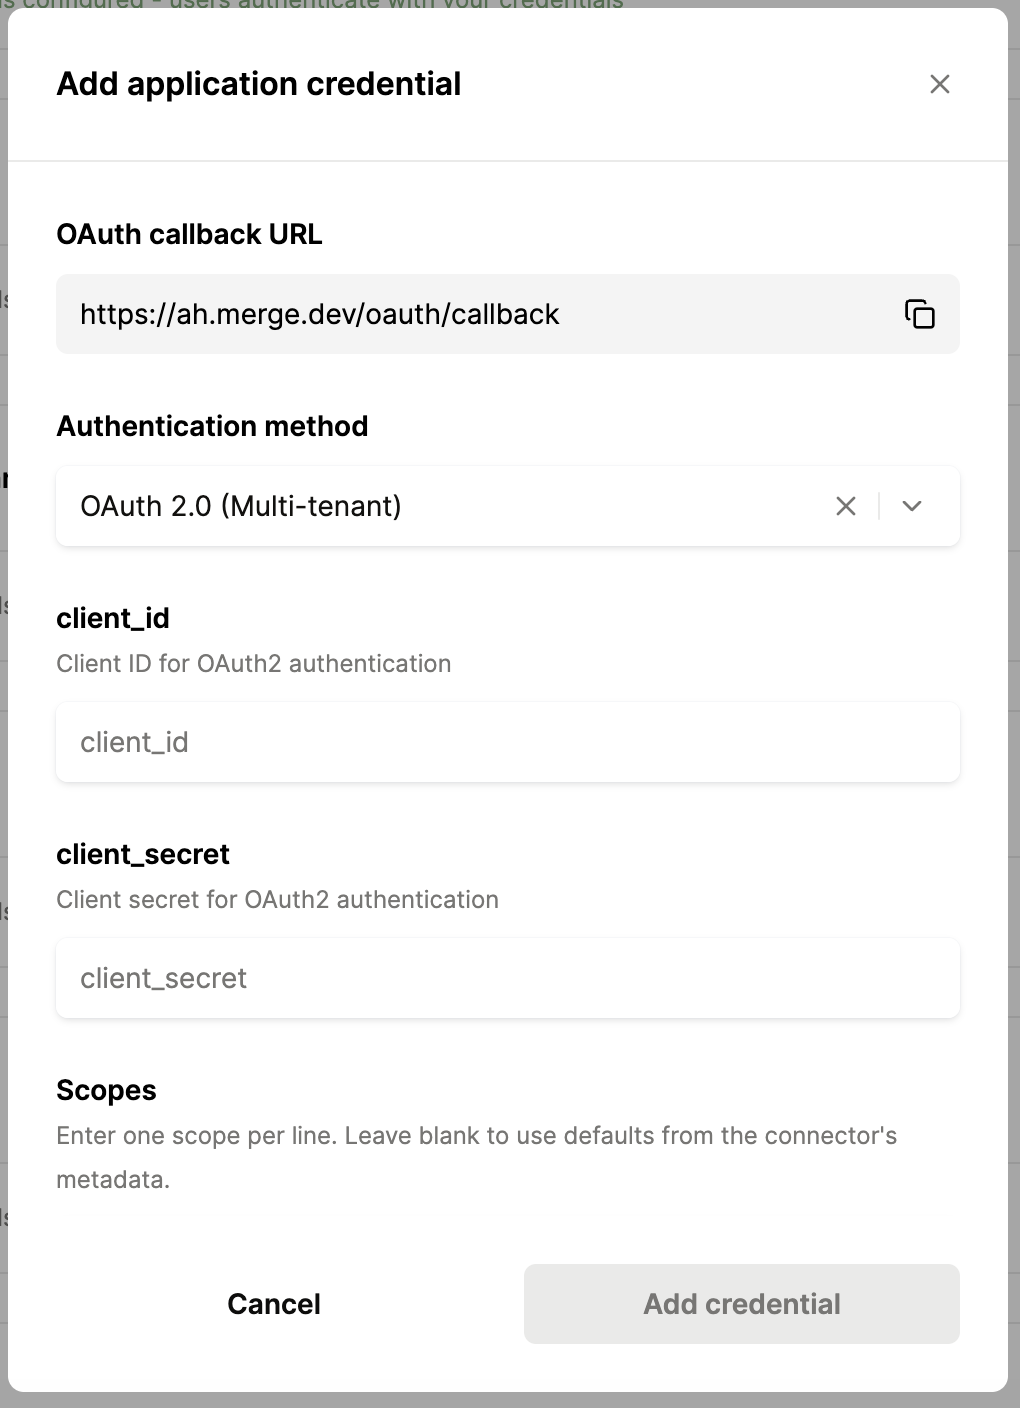Submit with the Add credential button
This screenshot has height=1408, width=1020.
[742, 1304]
